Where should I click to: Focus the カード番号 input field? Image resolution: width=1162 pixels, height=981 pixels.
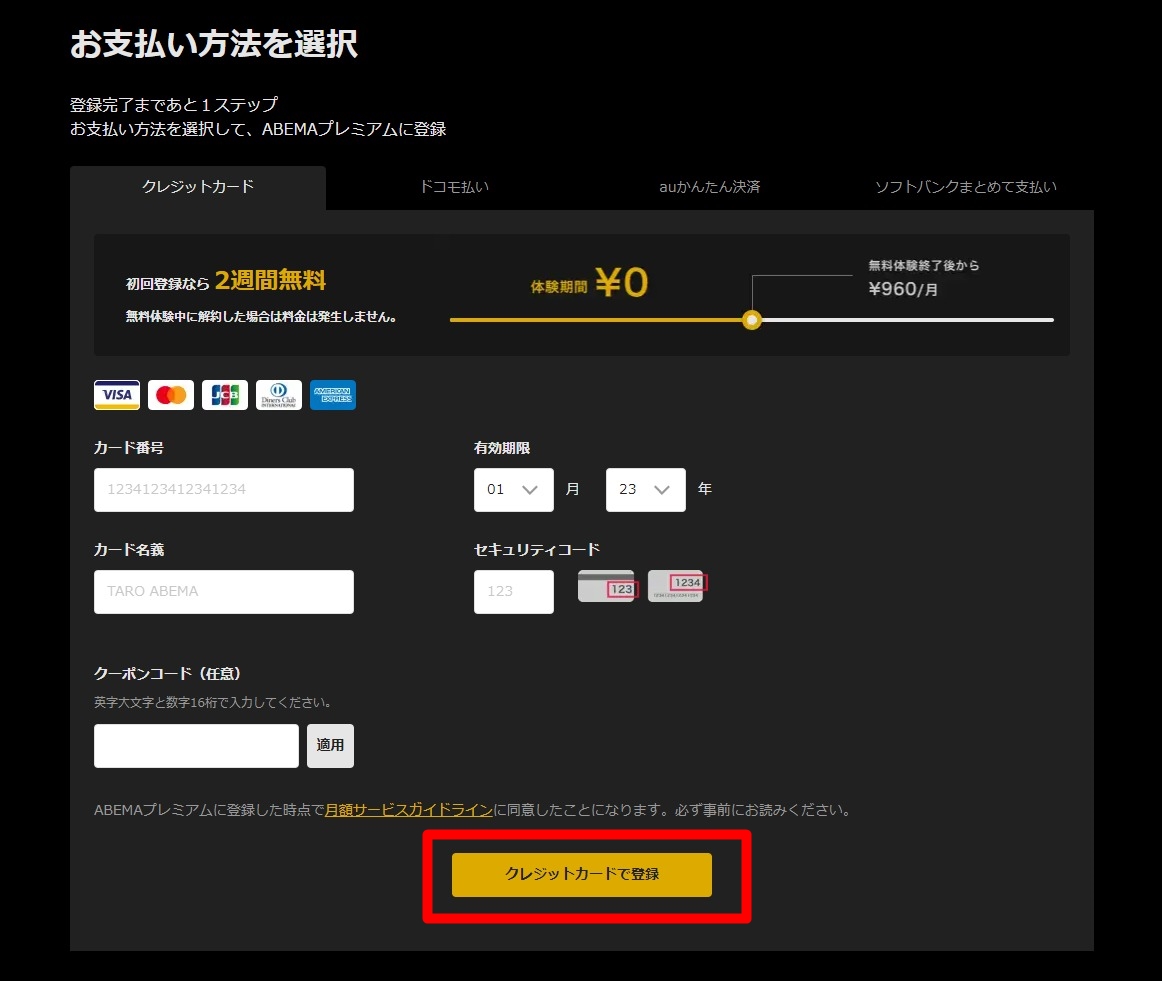coord(224,490)
